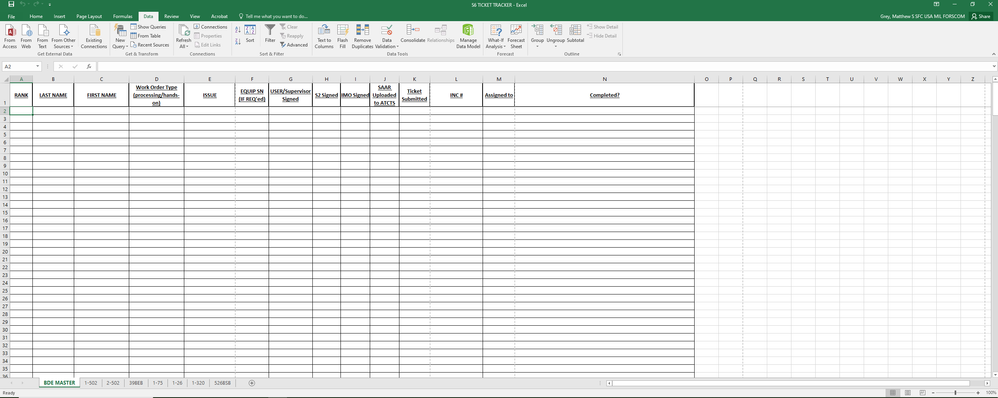
Task: Click the Select All corner button
Action: click(x=5, y=79)
